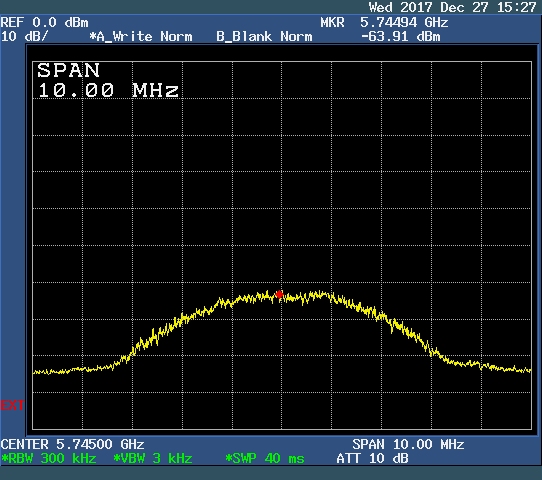Click the bottom SPAN 10.00 MHz readout
This screenshot has width=542, height=480.
coord(408,444)
